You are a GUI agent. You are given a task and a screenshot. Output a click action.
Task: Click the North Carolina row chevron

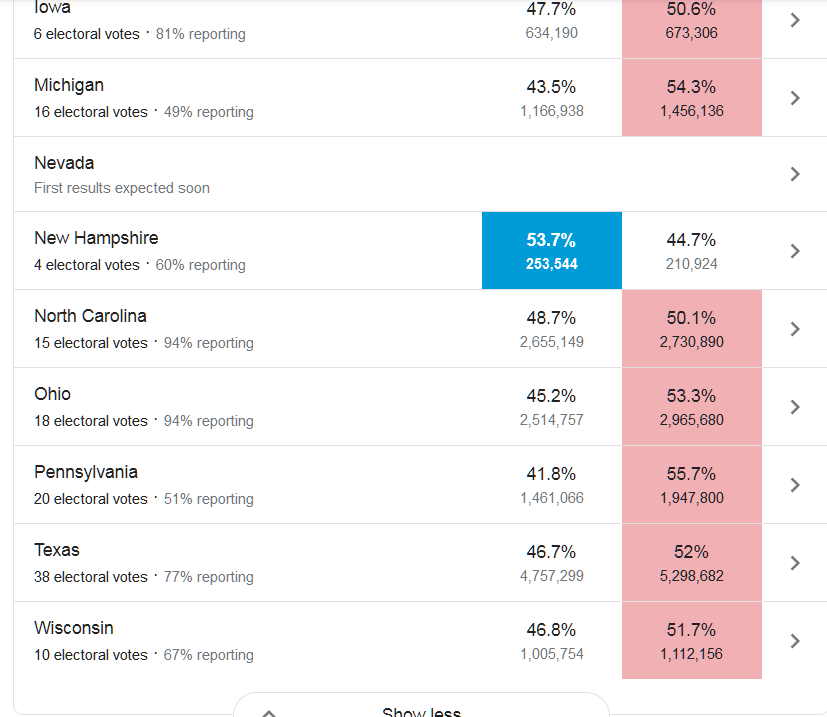795,329
